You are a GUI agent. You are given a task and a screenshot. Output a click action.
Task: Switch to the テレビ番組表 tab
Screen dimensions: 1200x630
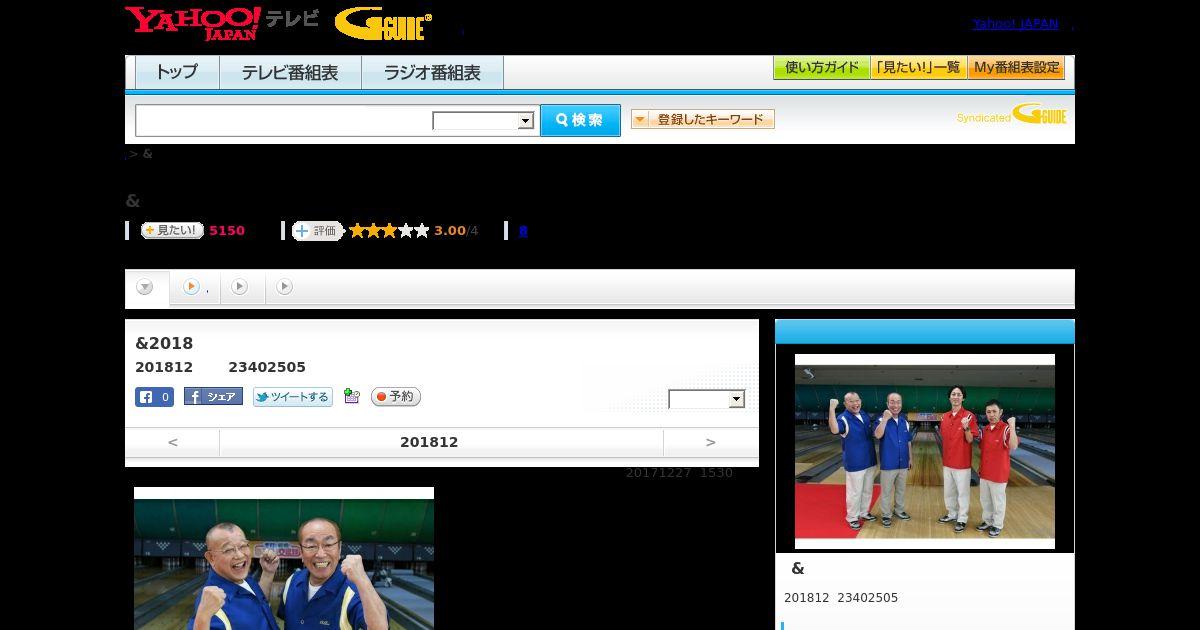coord(290,73)
